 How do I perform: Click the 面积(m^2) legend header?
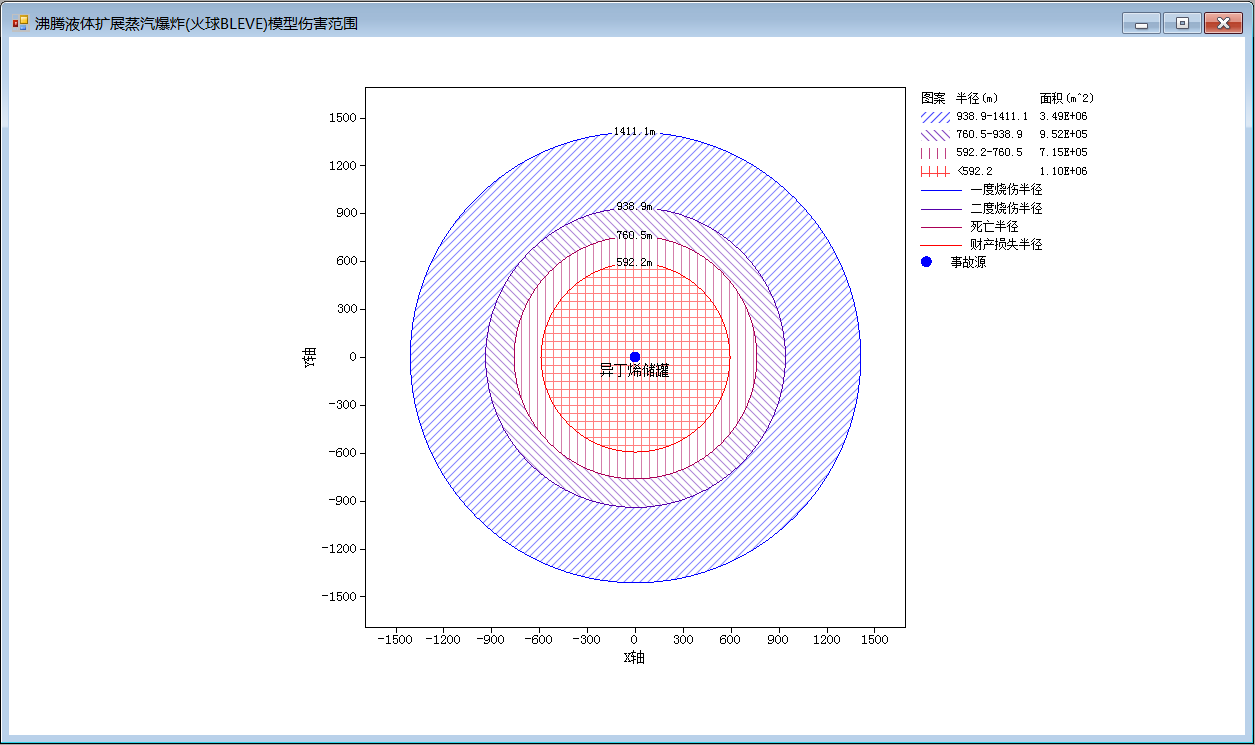[x=1067, y=98]
